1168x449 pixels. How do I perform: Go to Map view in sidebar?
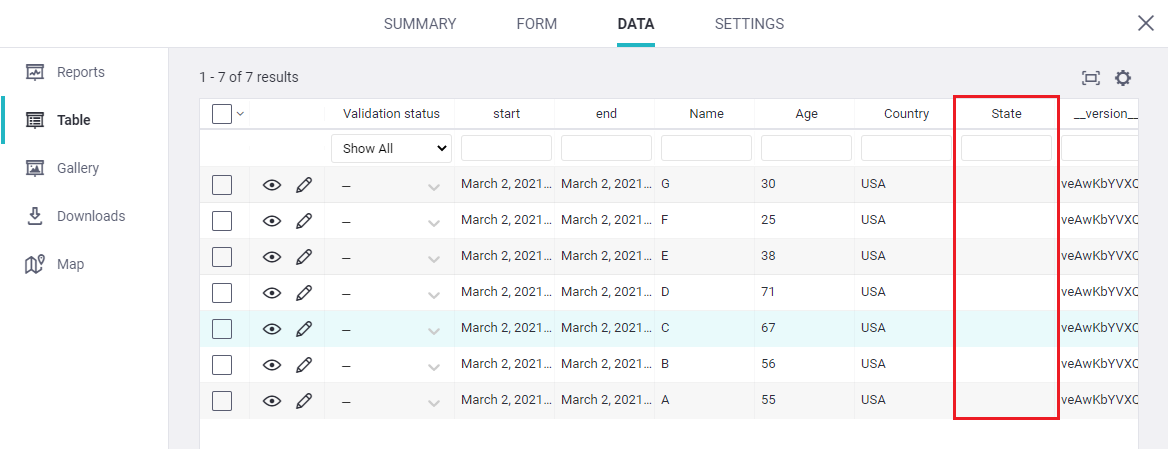[x=70, y=264]
